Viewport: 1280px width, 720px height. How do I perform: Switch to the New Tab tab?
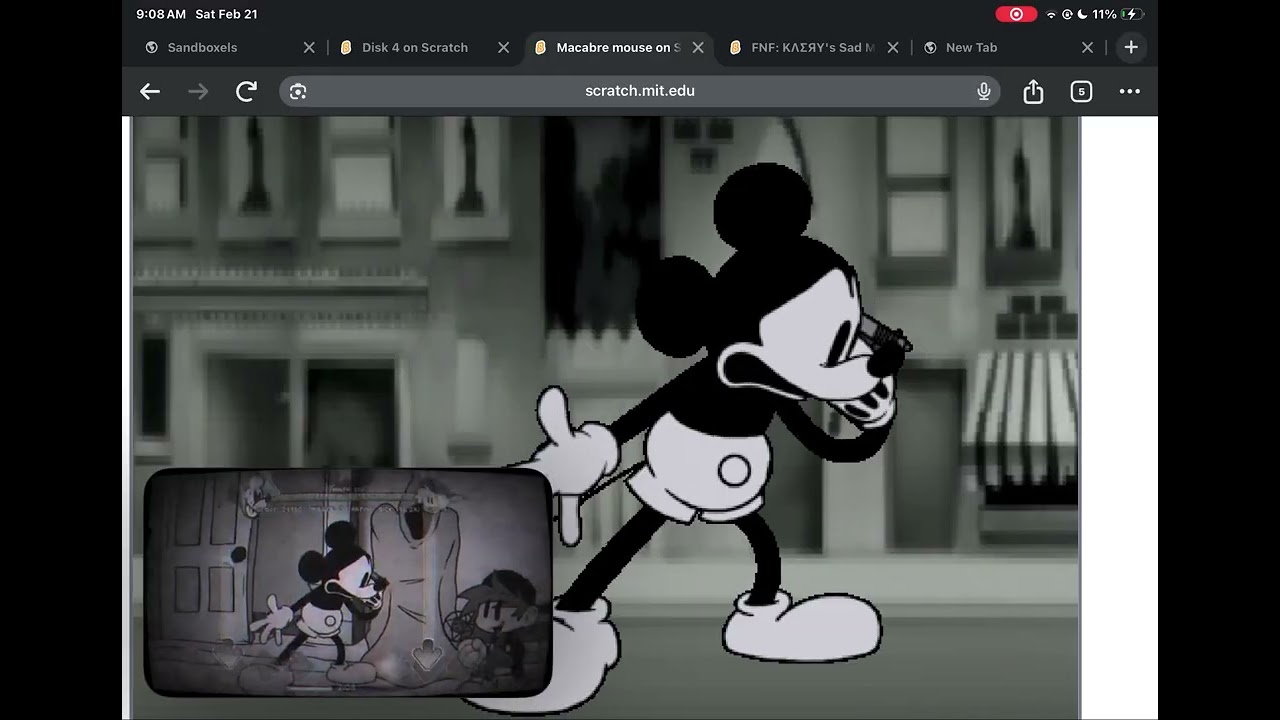(971, 47)
